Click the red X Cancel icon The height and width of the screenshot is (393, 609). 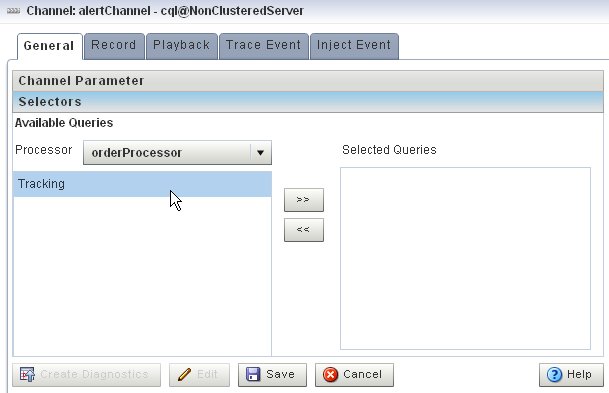(x=331, y=375)
